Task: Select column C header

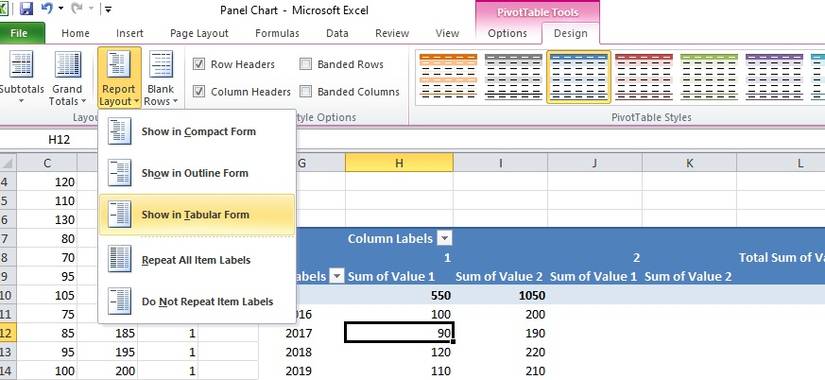Action: [x=47, y=163]
